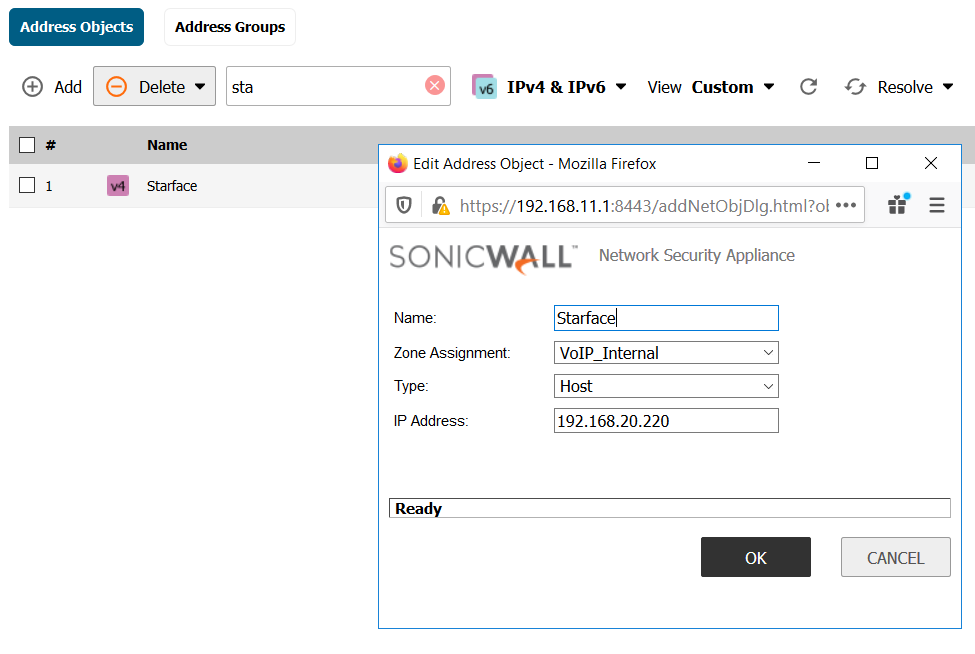
Task: Click the Firefox gift what's-new icon
Action: point(898,204)
